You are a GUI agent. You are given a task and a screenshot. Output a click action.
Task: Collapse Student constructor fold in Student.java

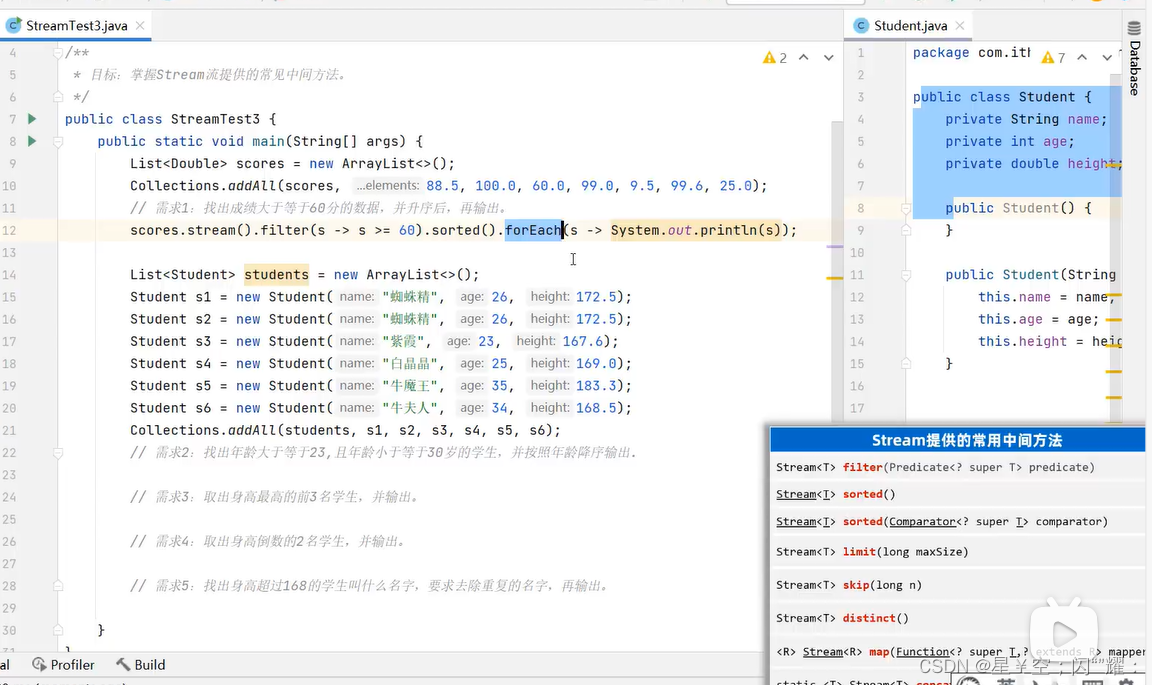click(x=905, y=208)
